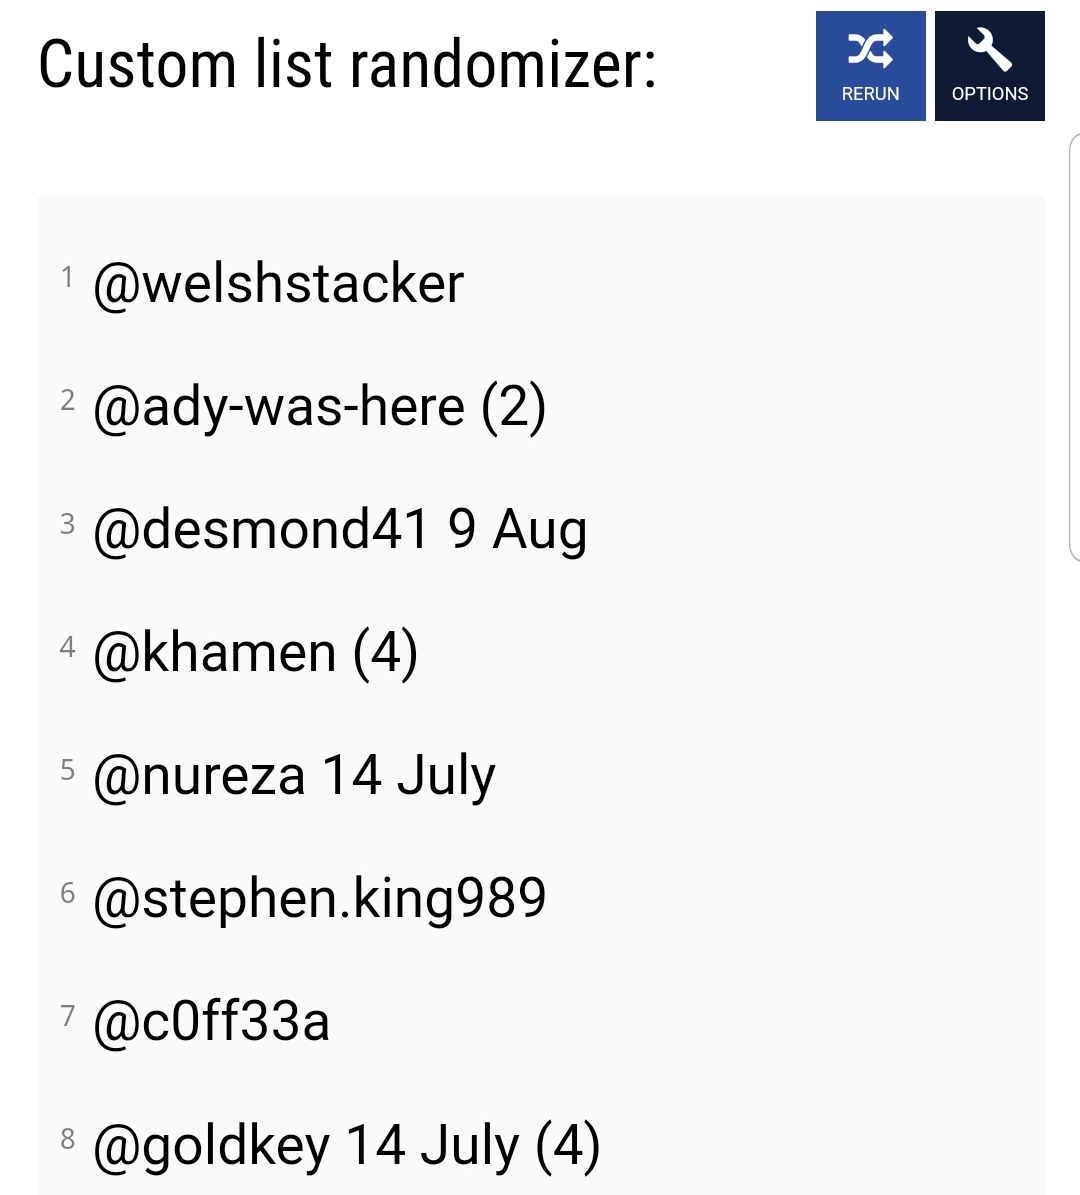Click list number 2 marker
Viewport: 1080px width, 1195px height.
[67, 400]
